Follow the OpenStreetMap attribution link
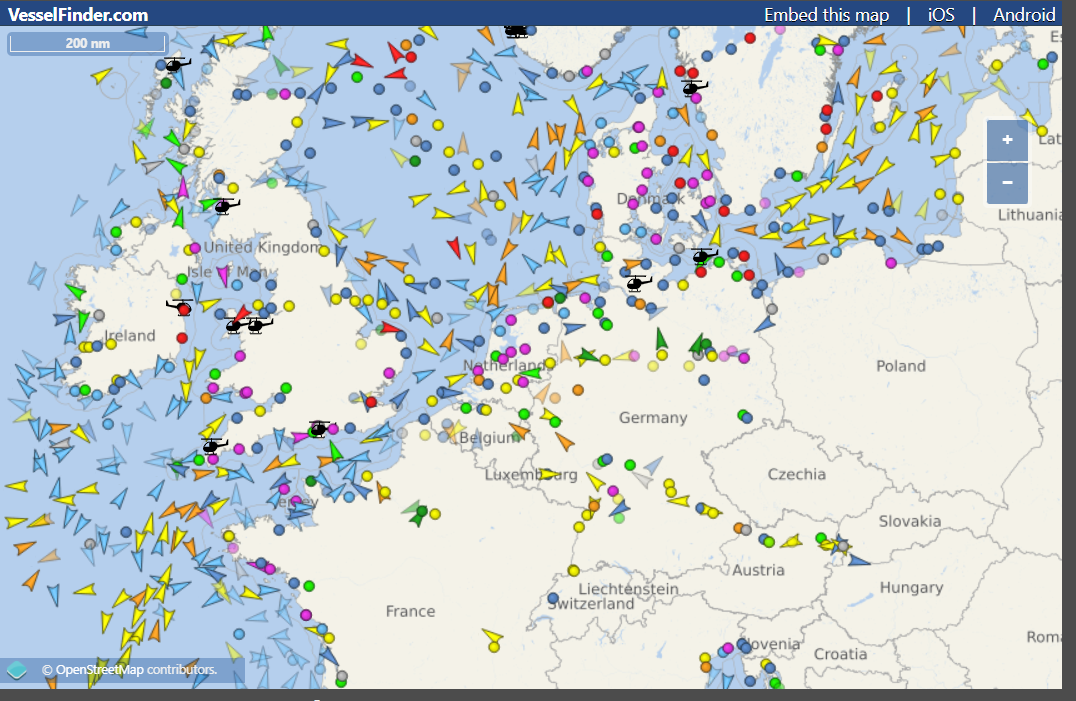1076x701 pixels. pyautogui.click(x=129, y=670)
